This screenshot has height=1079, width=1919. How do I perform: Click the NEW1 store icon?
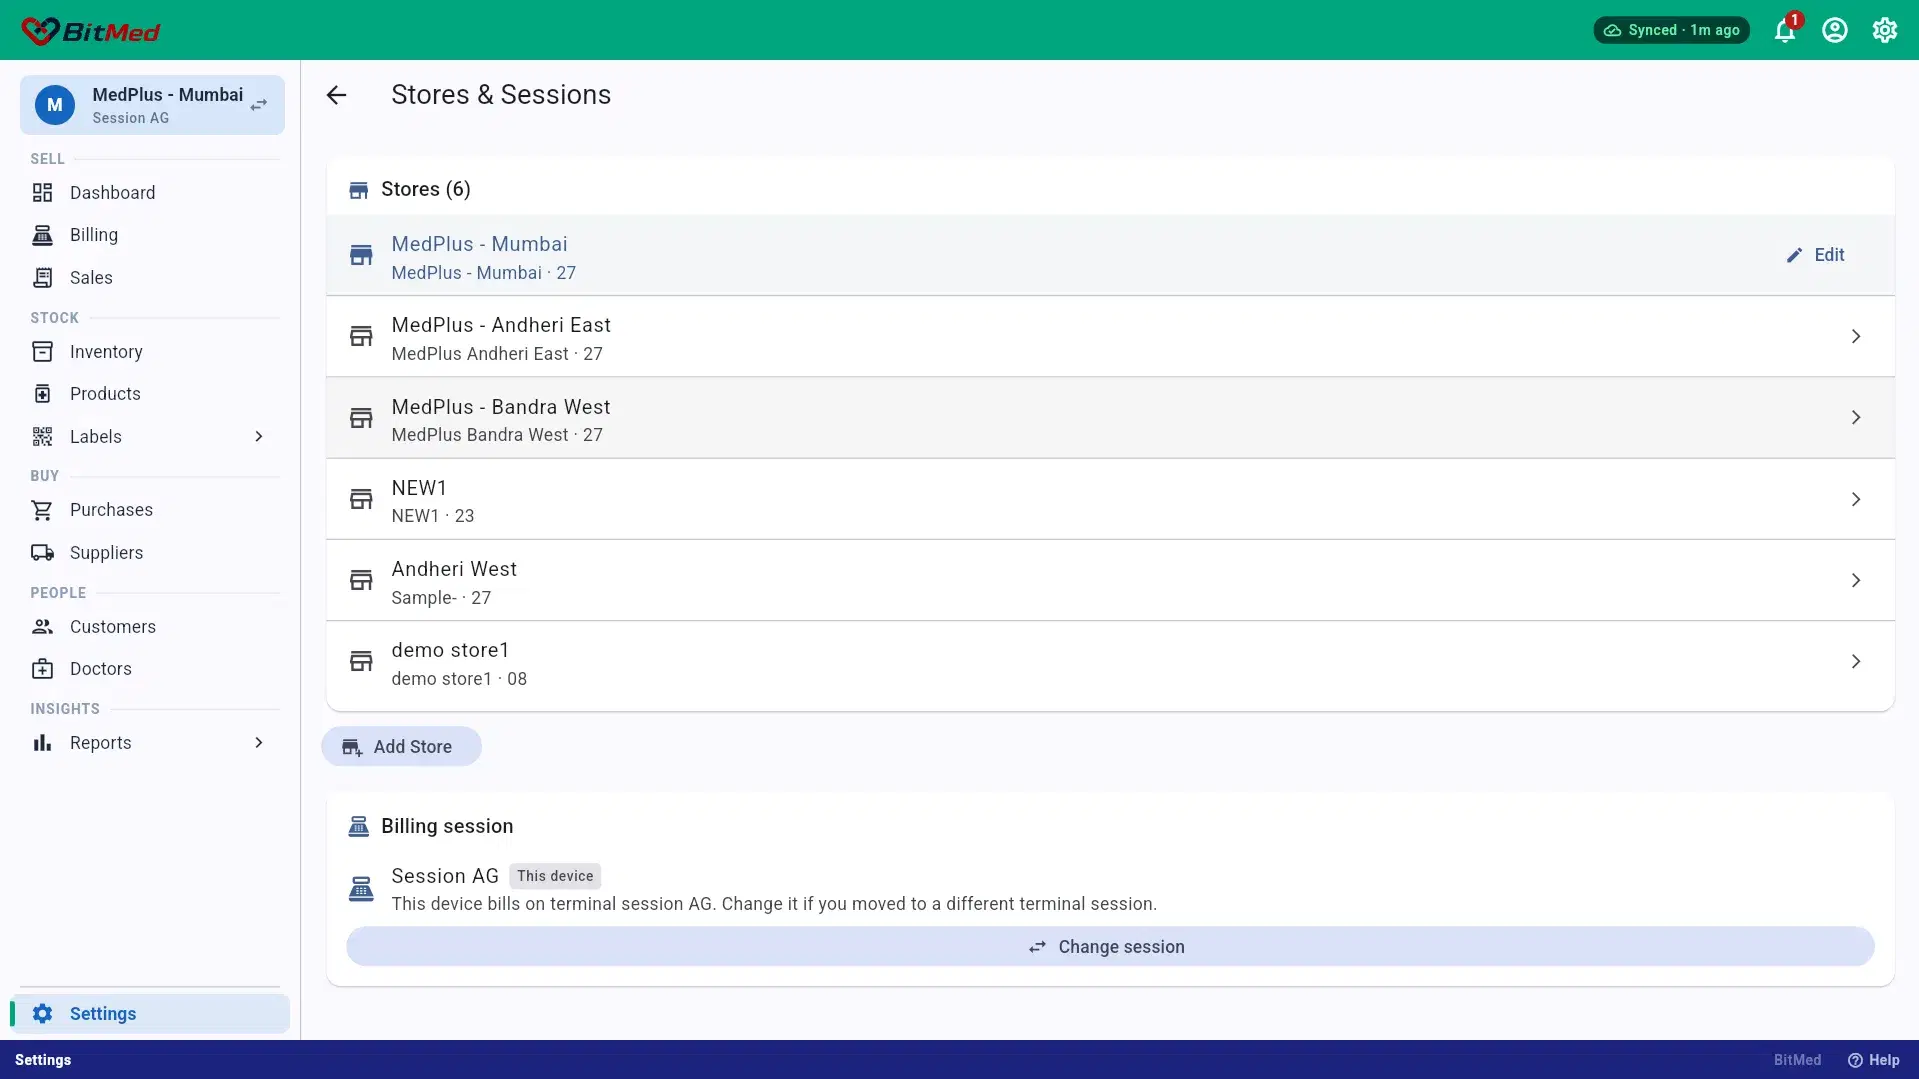[361, 499]
